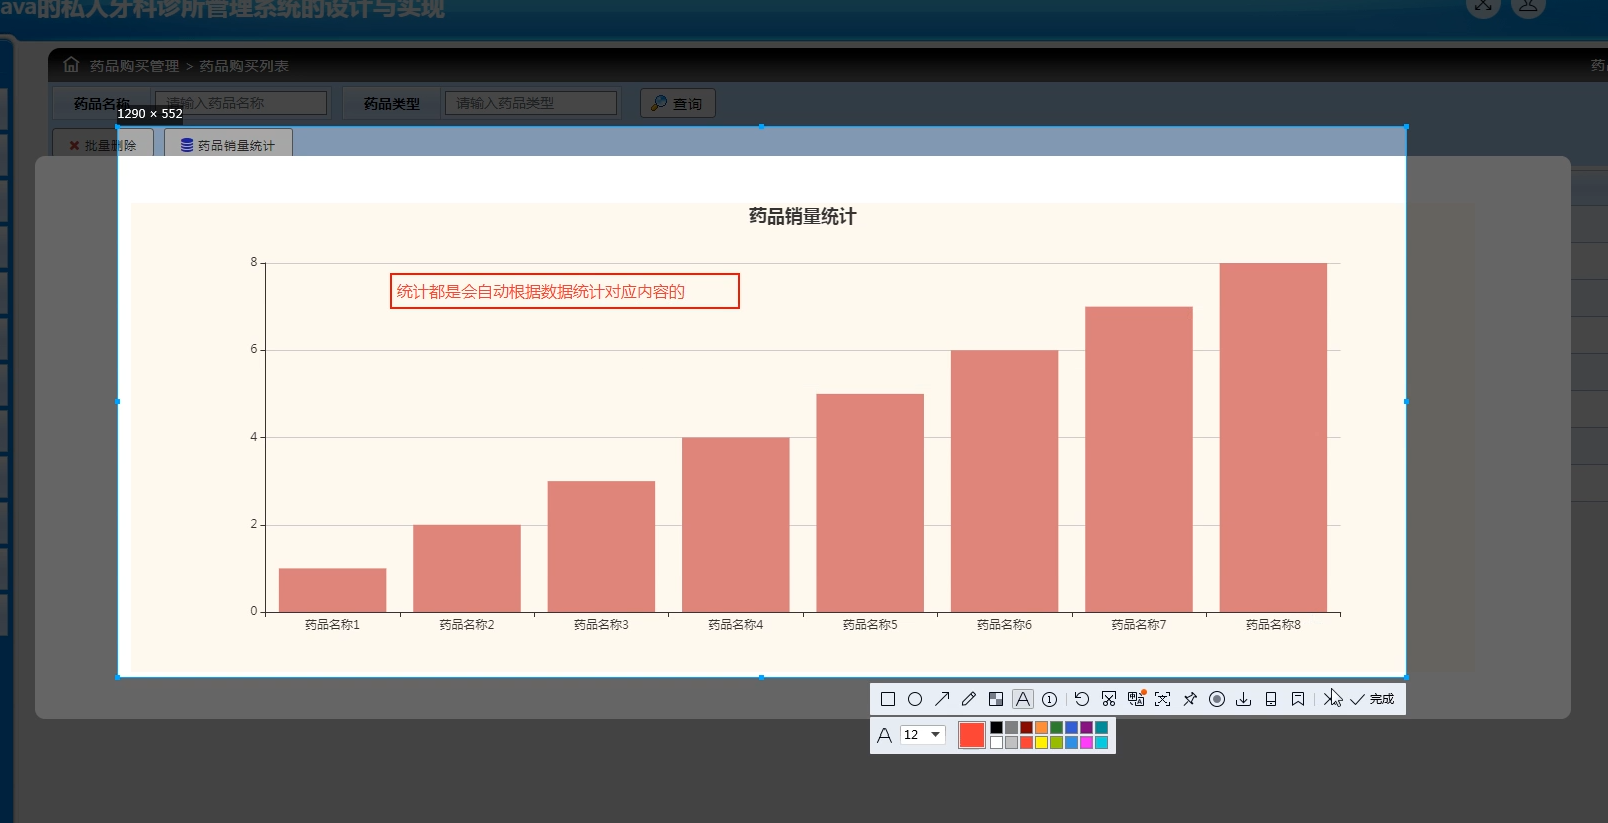Click the 查询 search button
The height and width of the screenshot is (823, 1608).
click(x=678, y=103)
